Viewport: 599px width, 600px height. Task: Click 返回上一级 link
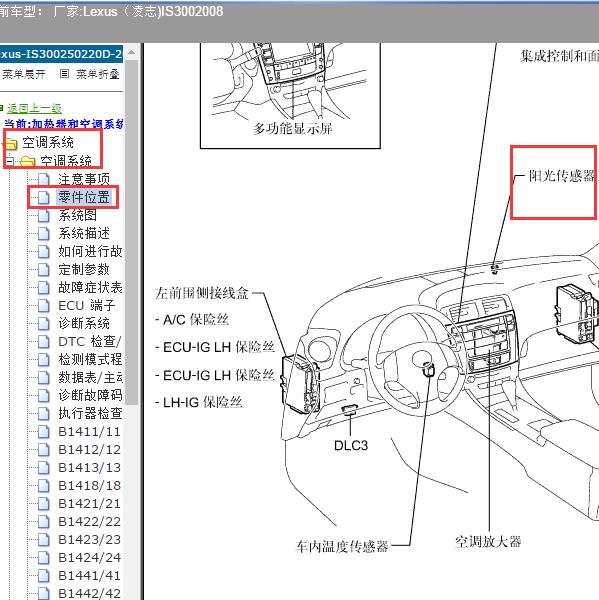[x=34, y=108]
